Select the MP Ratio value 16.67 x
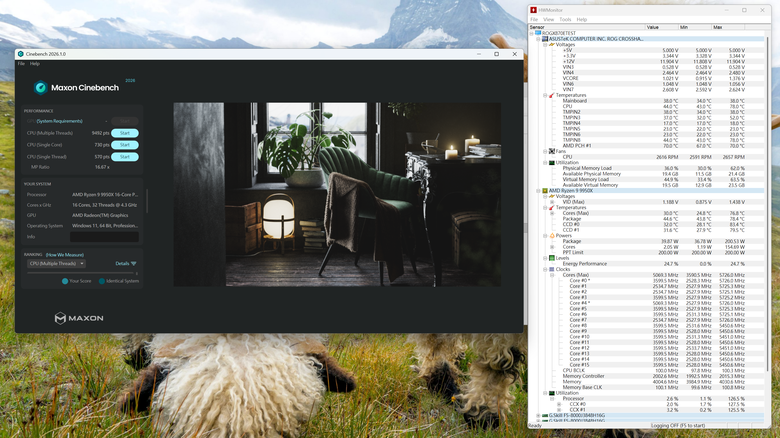Image resolution: width=780 pixels, height=438 pixels. 102,167
